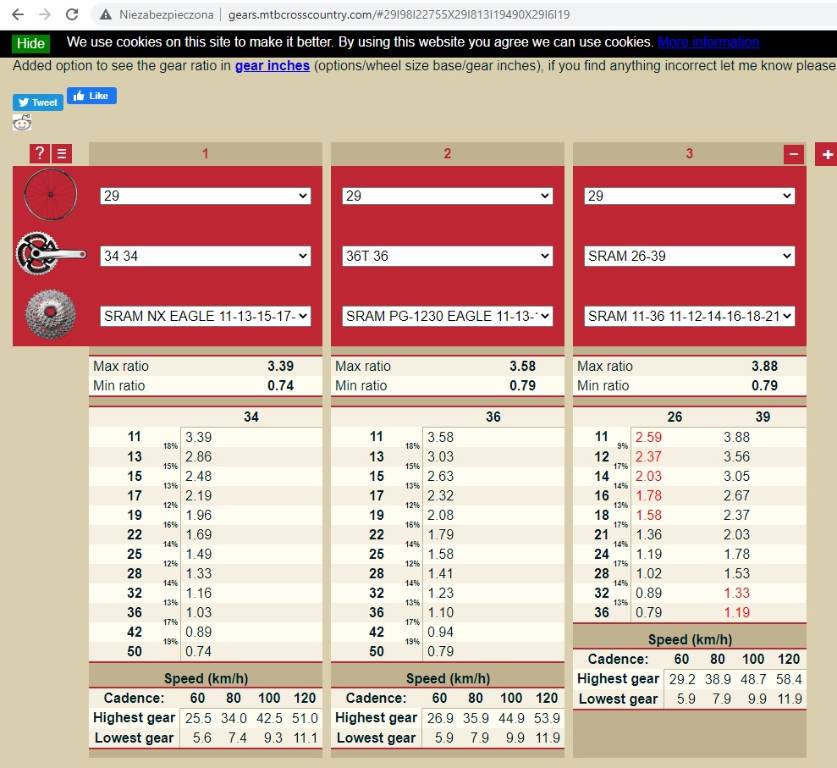
Task: Open help with the red question mark icon
Action: [40, 154]
